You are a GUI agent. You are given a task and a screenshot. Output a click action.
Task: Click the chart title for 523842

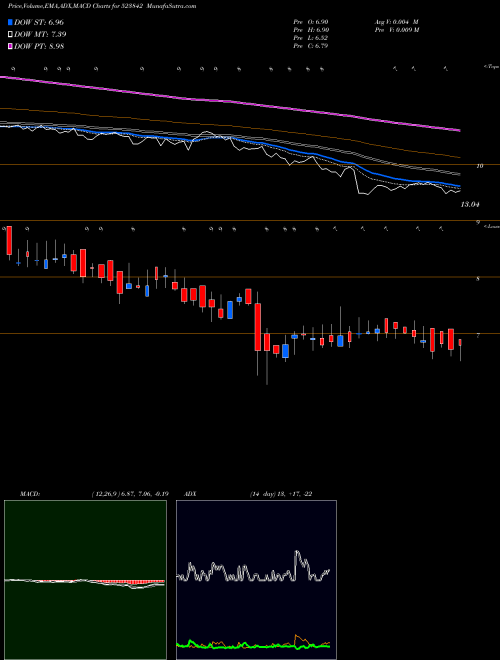(102, 6)
